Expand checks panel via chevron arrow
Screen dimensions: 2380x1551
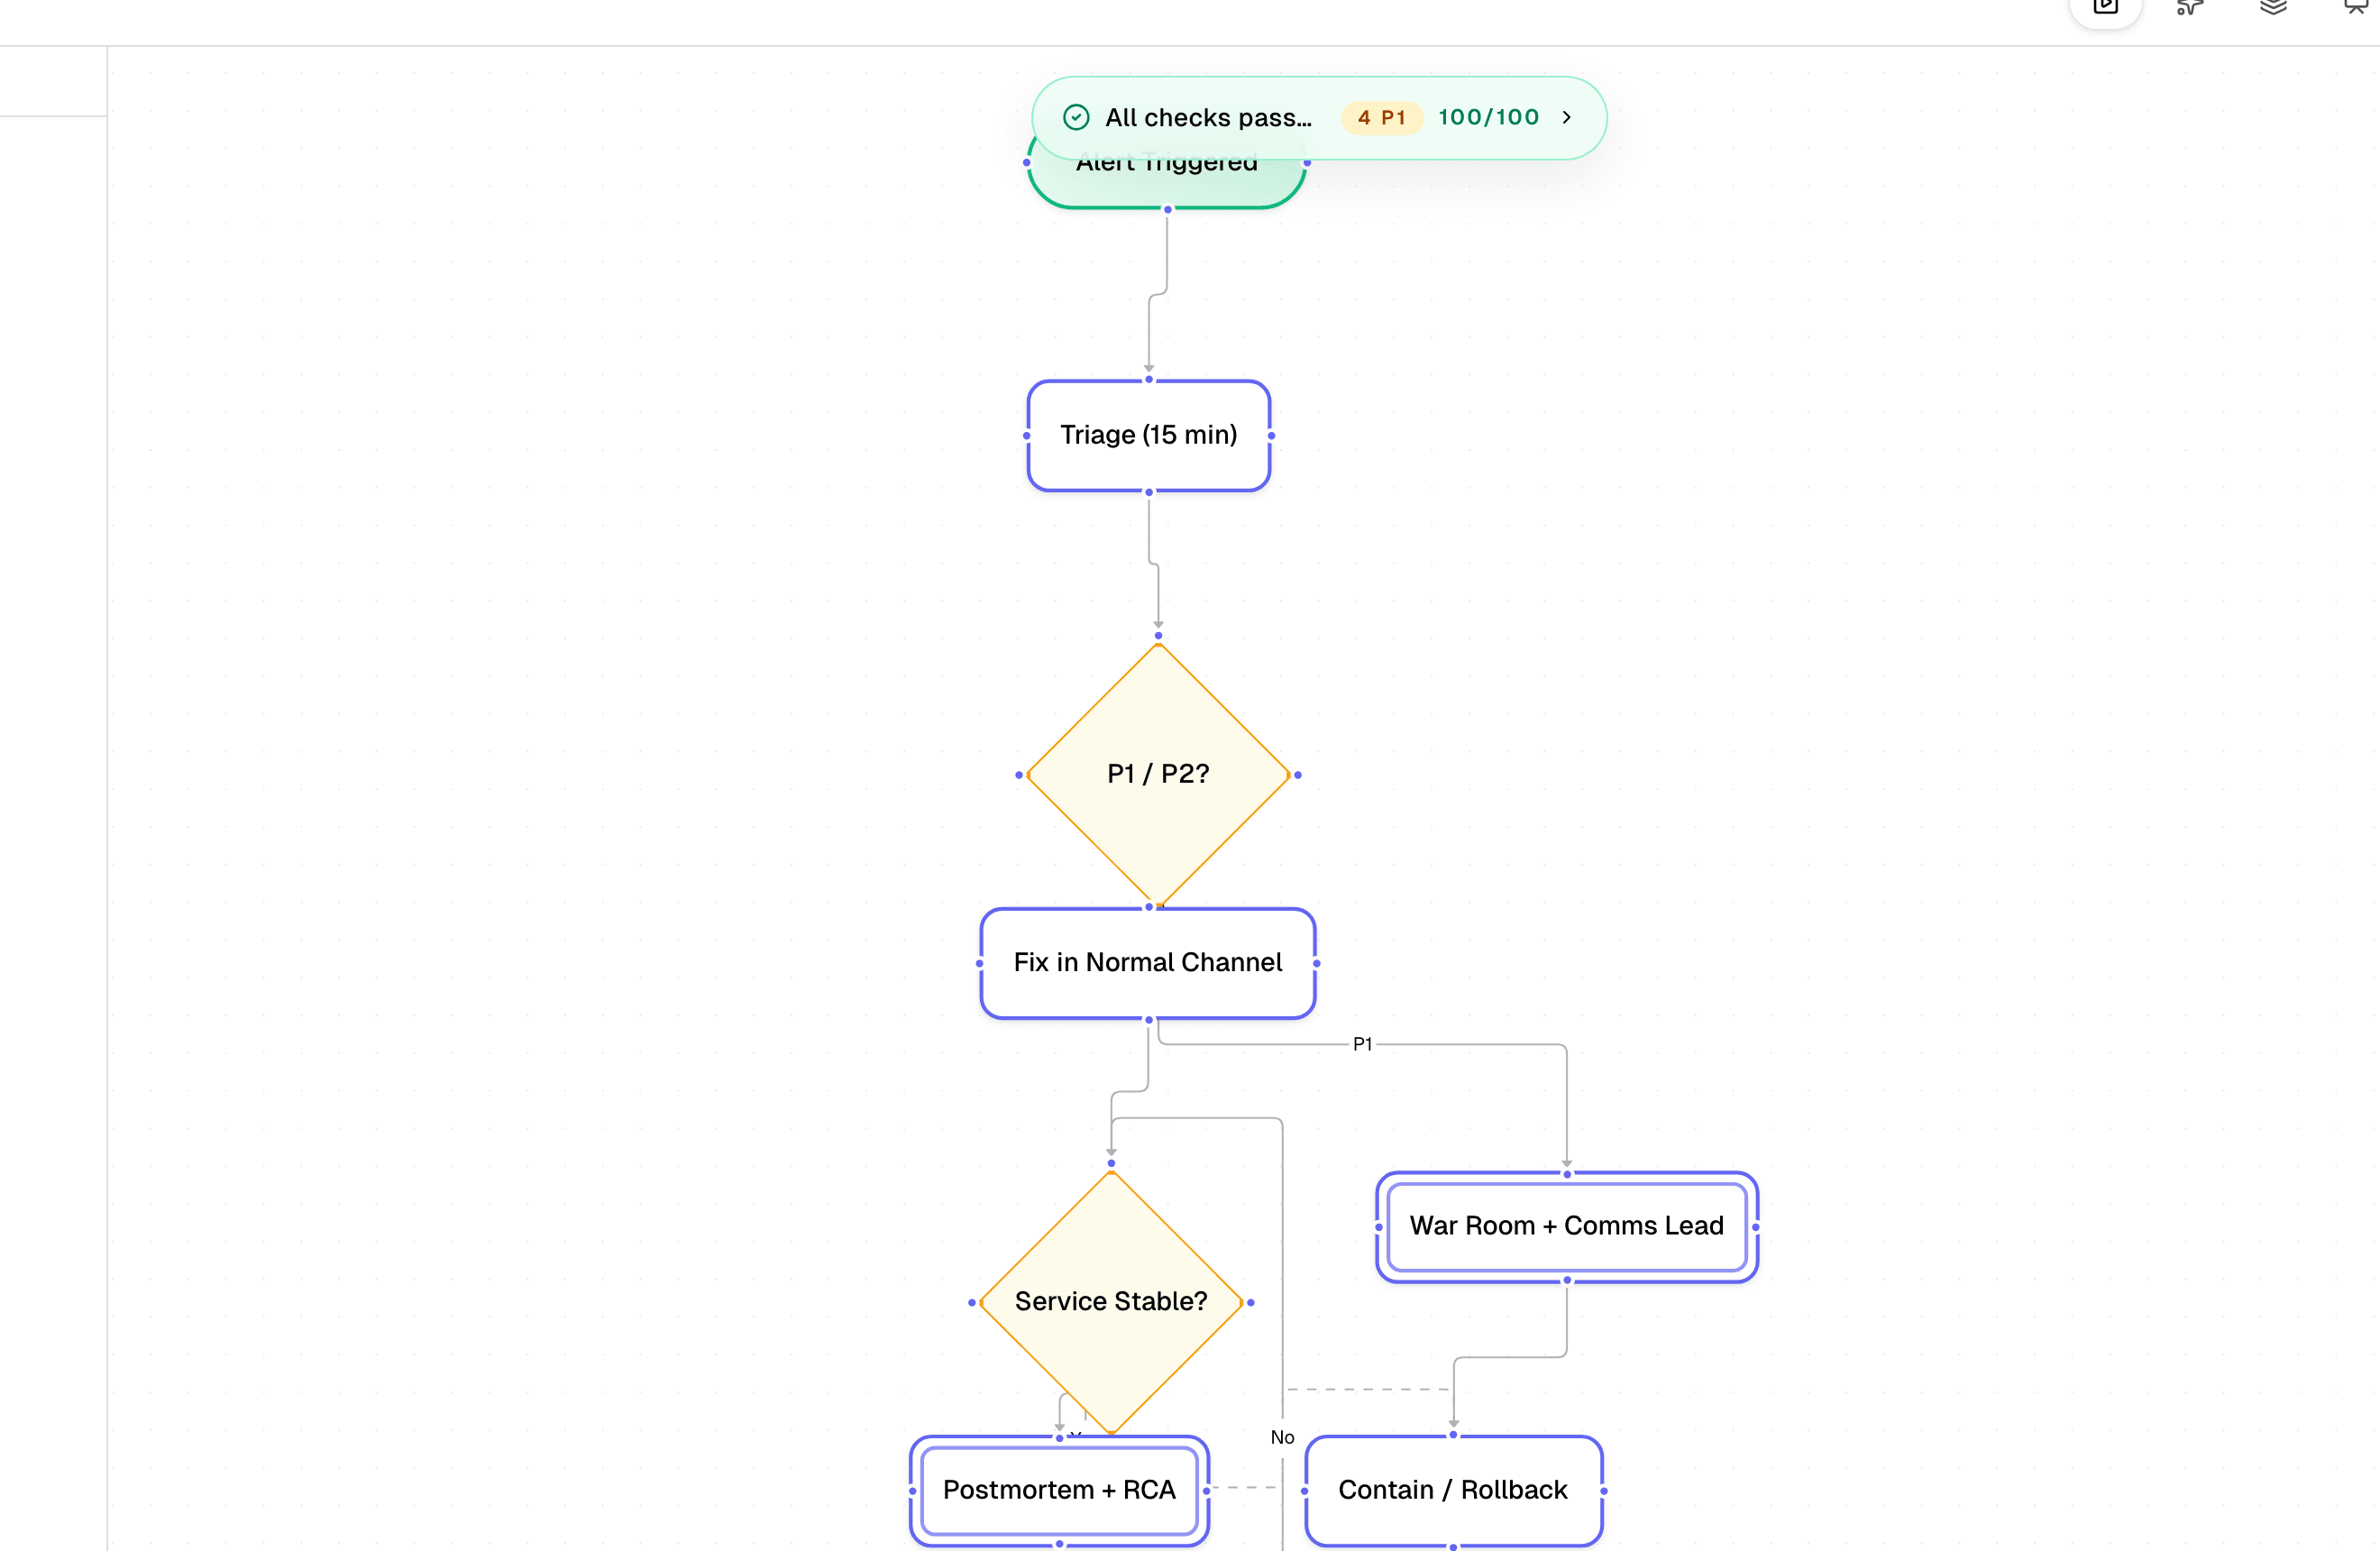coord(1567,117)
